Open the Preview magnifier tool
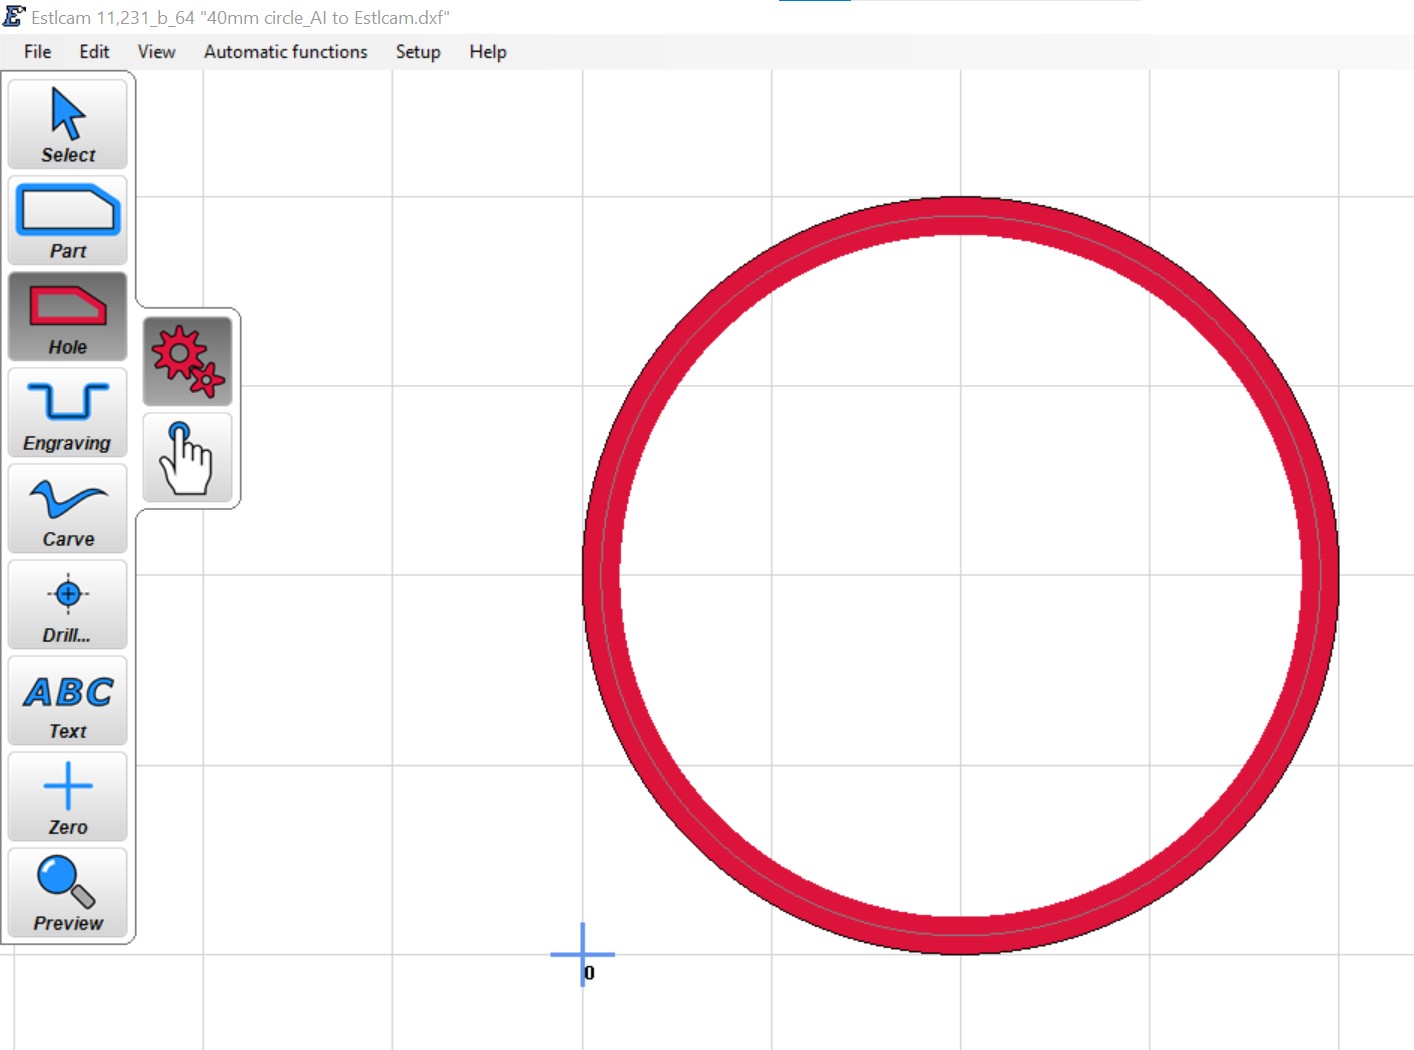 (68, 892)
